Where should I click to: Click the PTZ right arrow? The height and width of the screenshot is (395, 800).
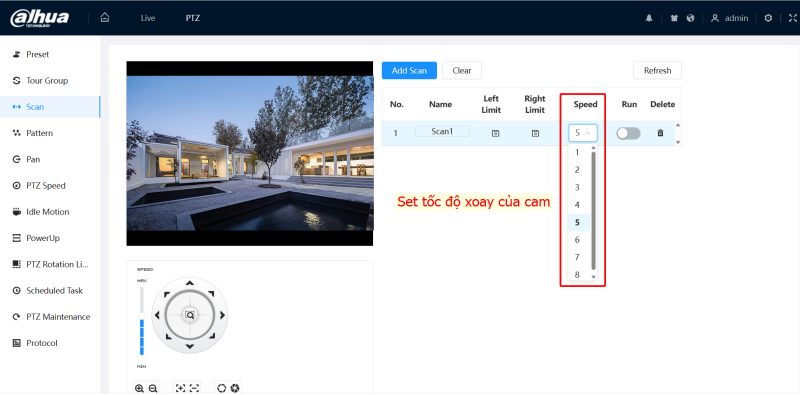[222, 315]
